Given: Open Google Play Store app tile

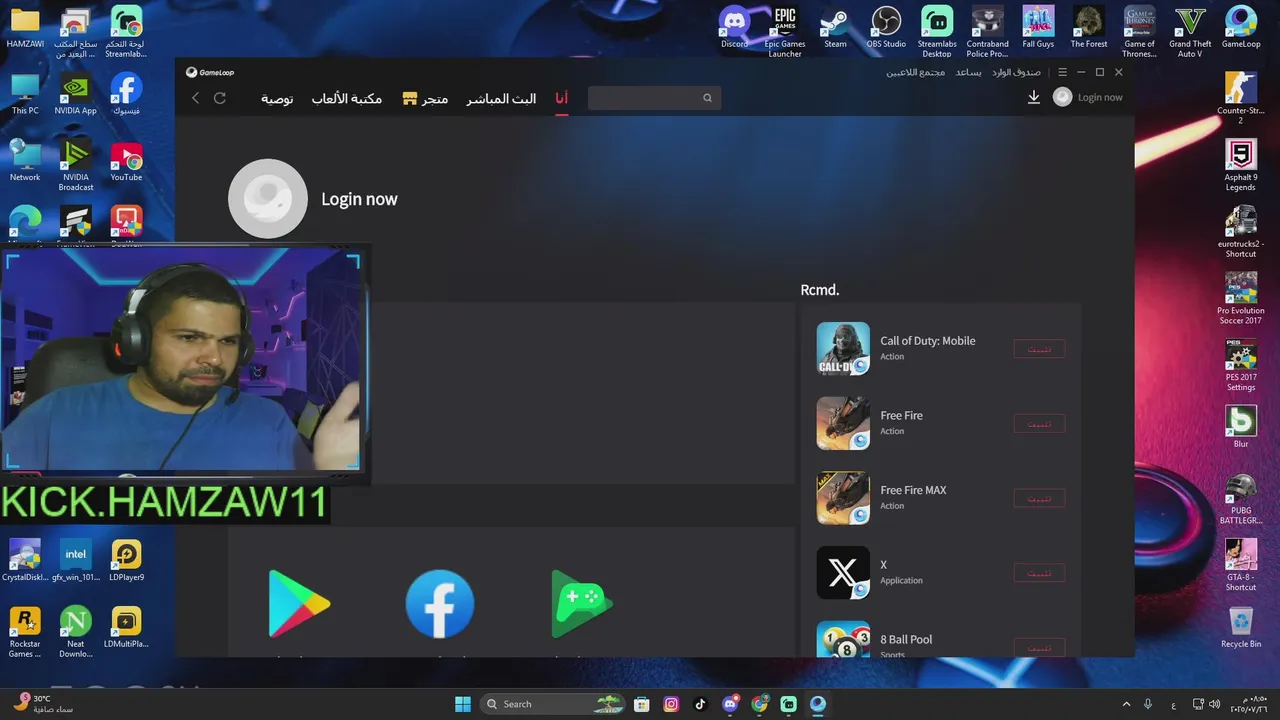Looking at the screenshot, I should coord(299,603).
